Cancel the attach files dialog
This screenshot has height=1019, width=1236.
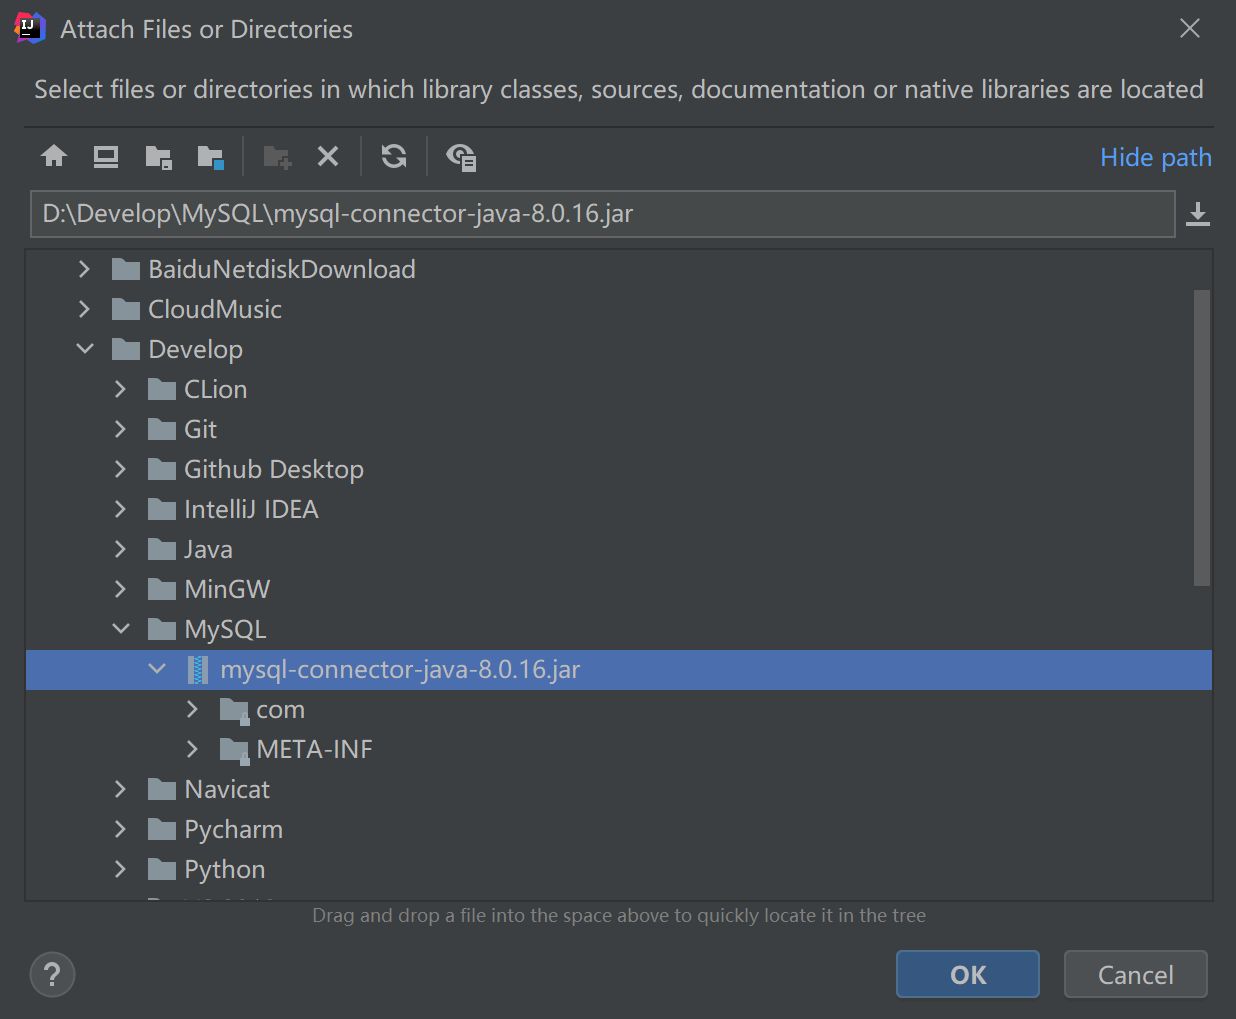1136,974
